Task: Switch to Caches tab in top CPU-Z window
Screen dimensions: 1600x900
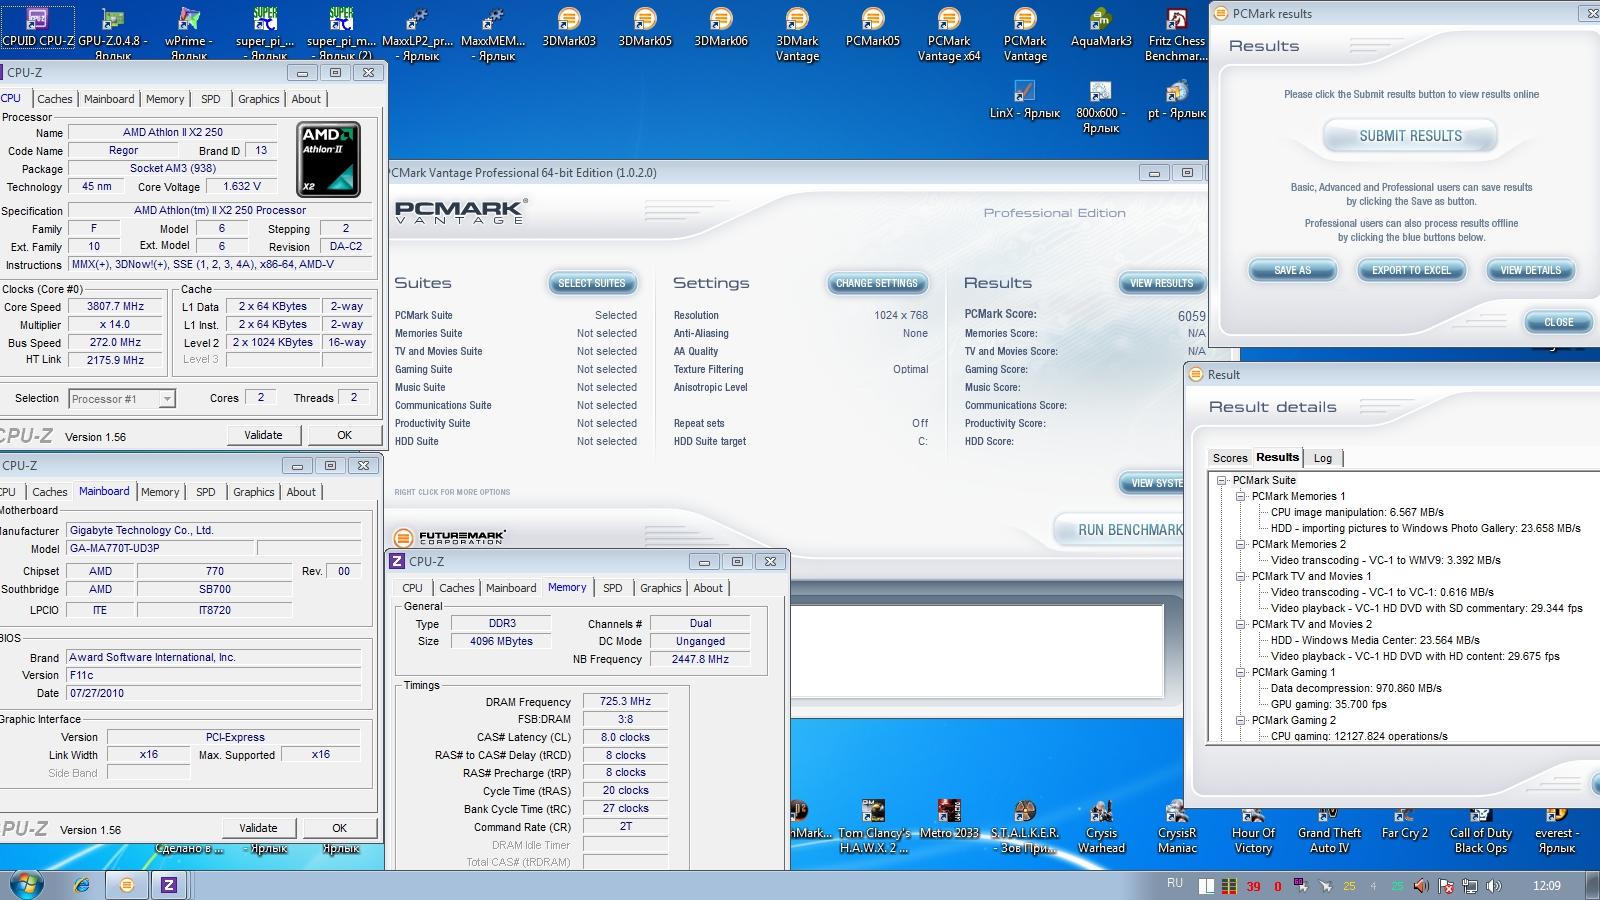Action: point(55,99)
